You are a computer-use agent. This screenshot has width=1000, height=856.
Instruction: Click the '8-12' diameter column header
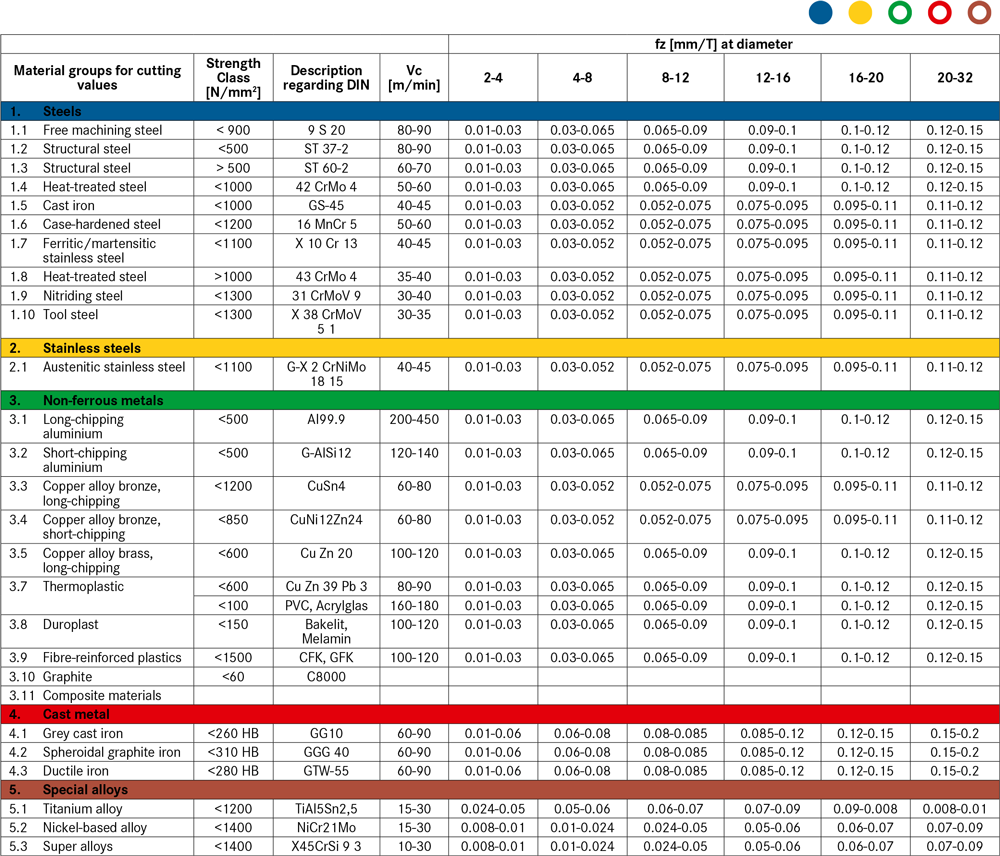tap(675, 77)
